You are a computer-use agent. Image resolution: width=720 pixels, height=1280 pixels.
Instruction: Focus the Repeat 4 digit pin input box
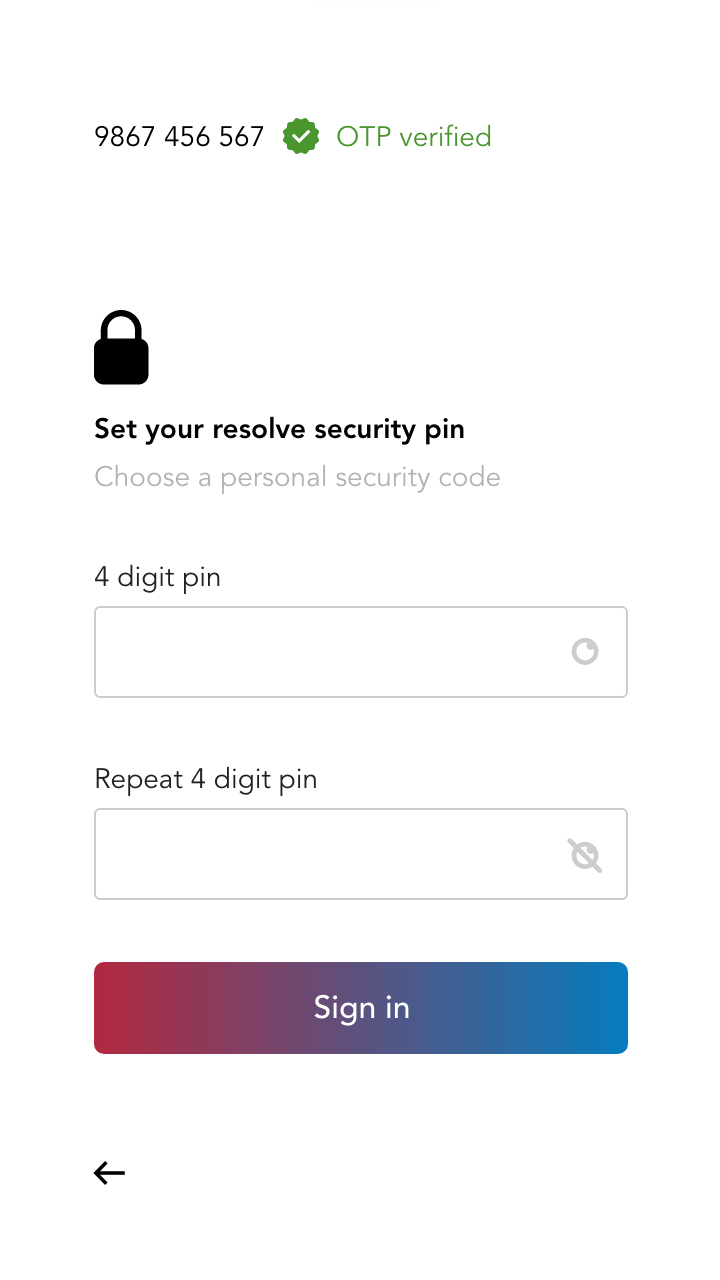pyautogui.click(x=361, y=854)
